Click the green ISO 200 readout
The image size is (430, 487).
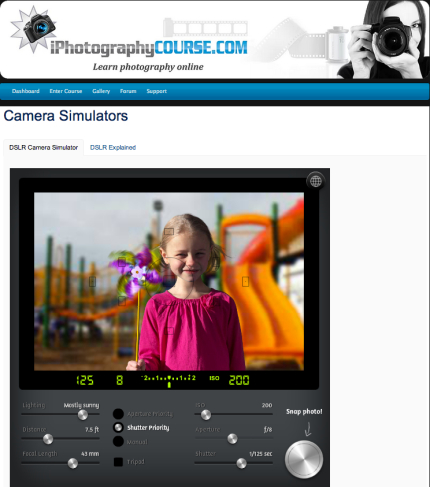(x=239, y=380)
